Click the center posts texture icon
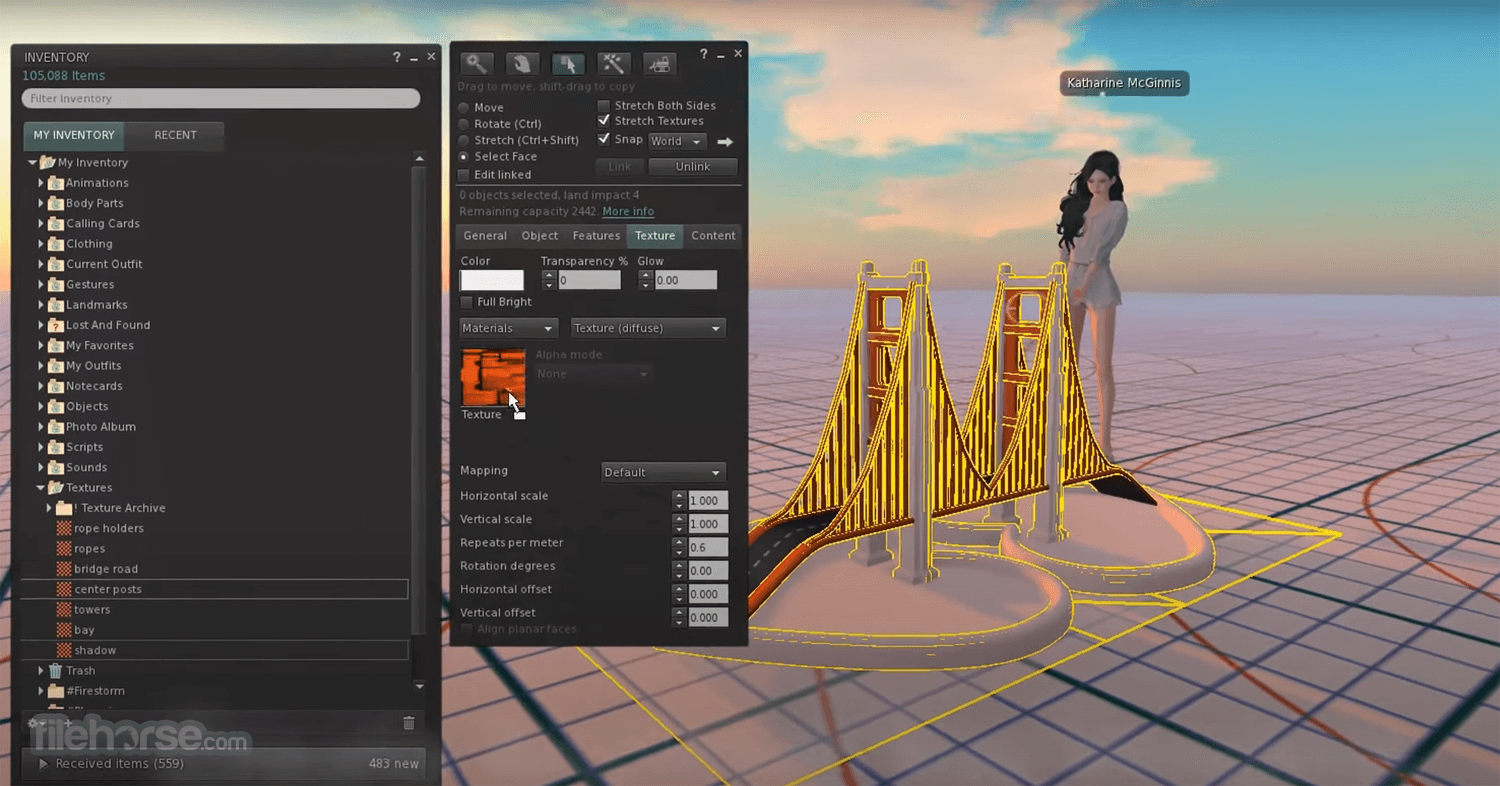 click(x=64, y=589)
